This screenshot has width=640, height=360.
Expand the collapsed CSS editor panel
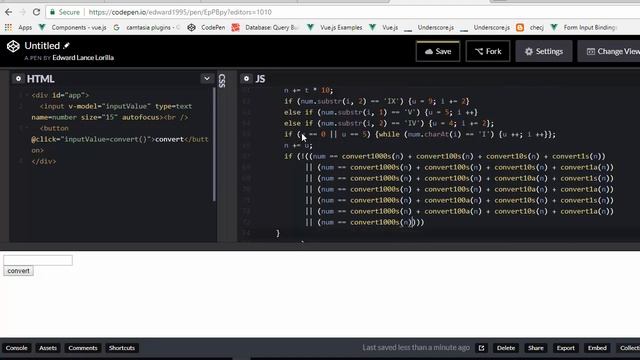[222, 80]
